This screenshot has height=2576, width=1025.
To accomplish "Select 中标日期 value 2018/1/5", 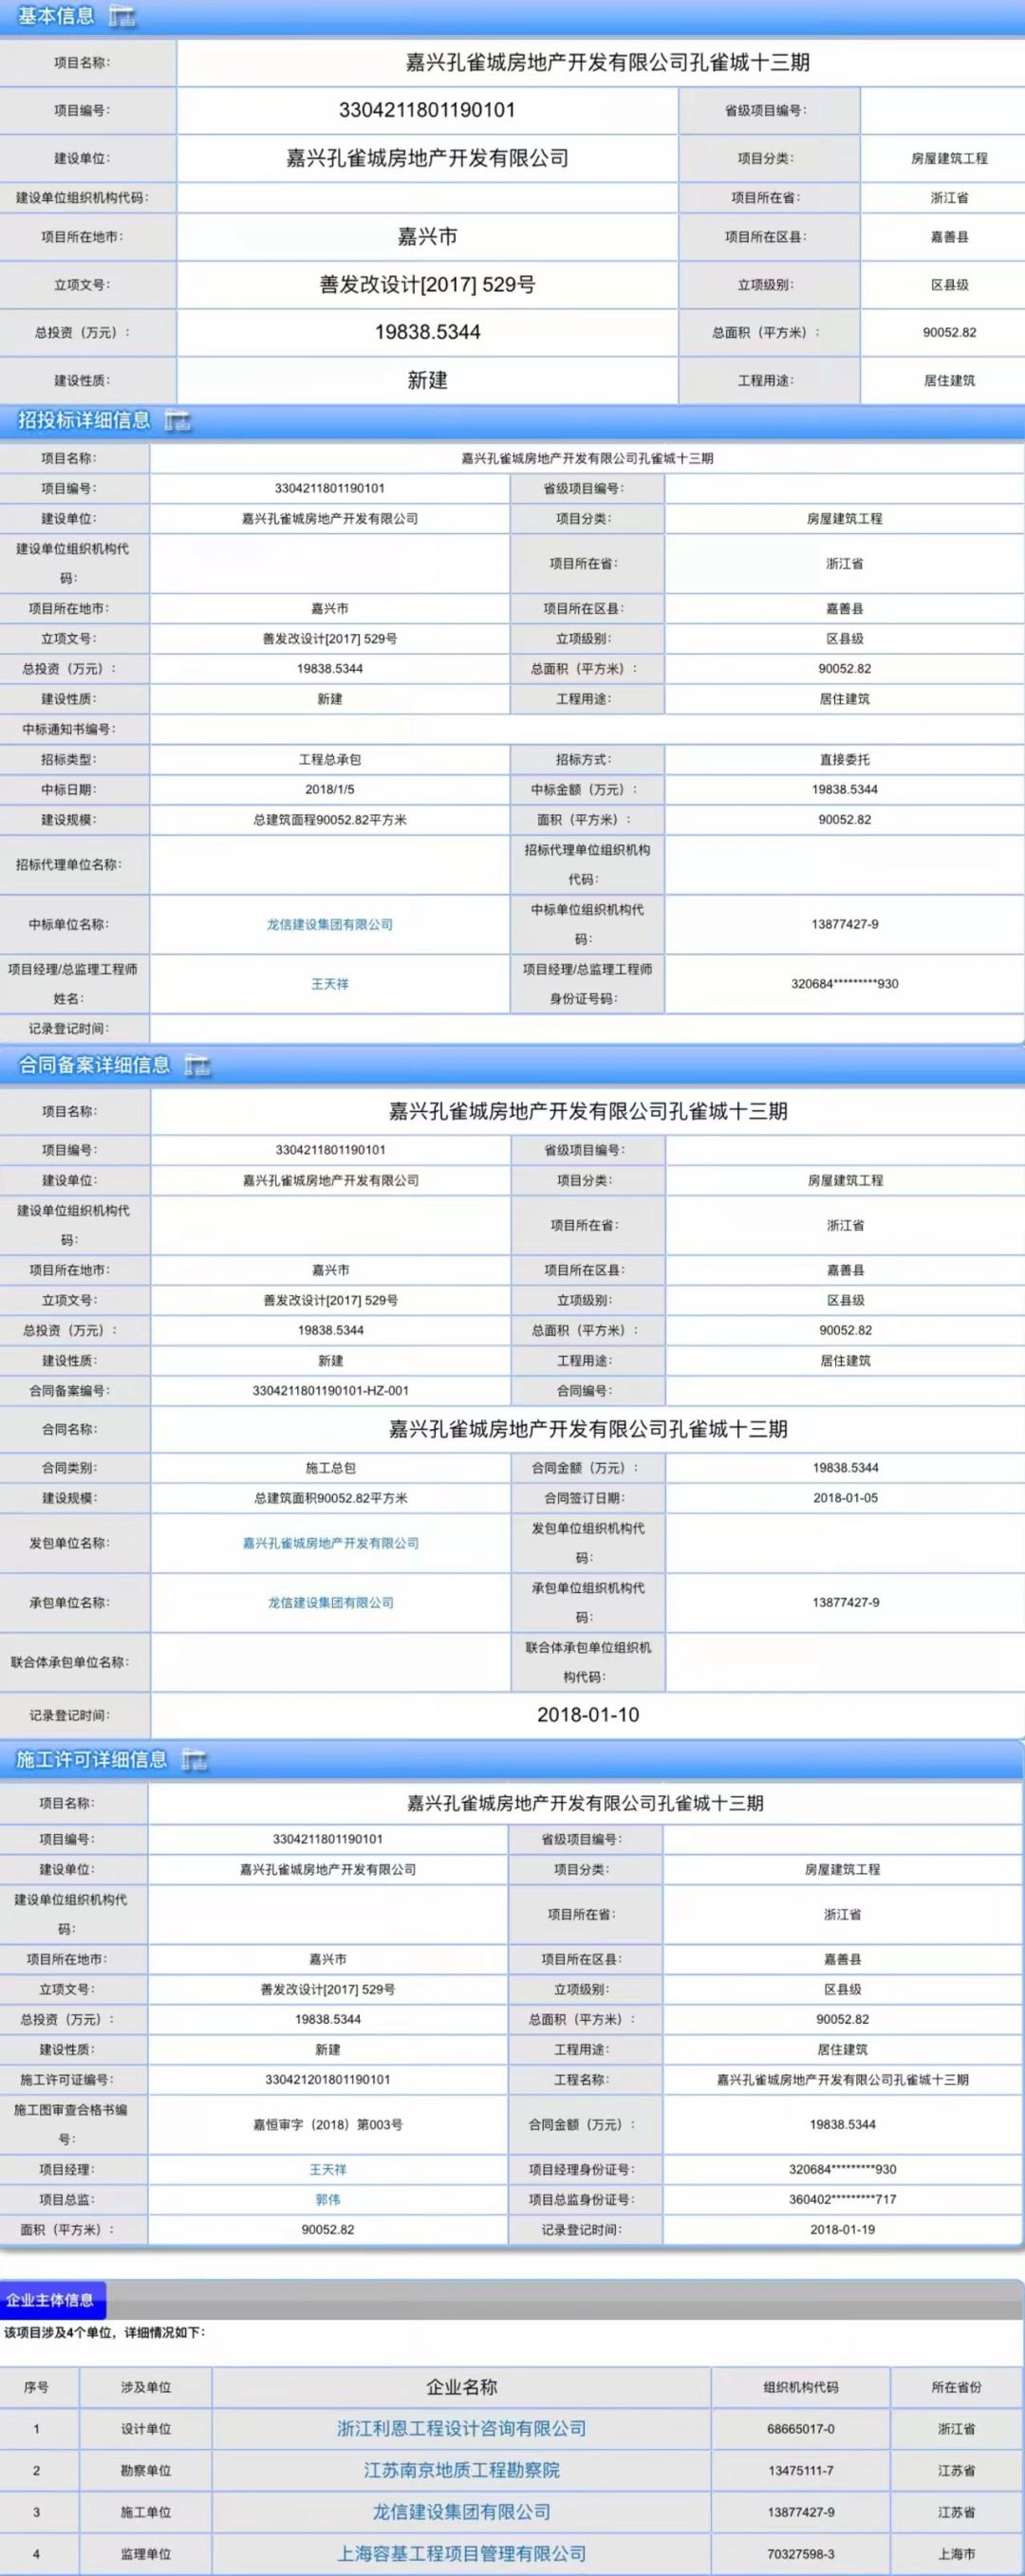I will pyautogui.click(x=330, y=789).
